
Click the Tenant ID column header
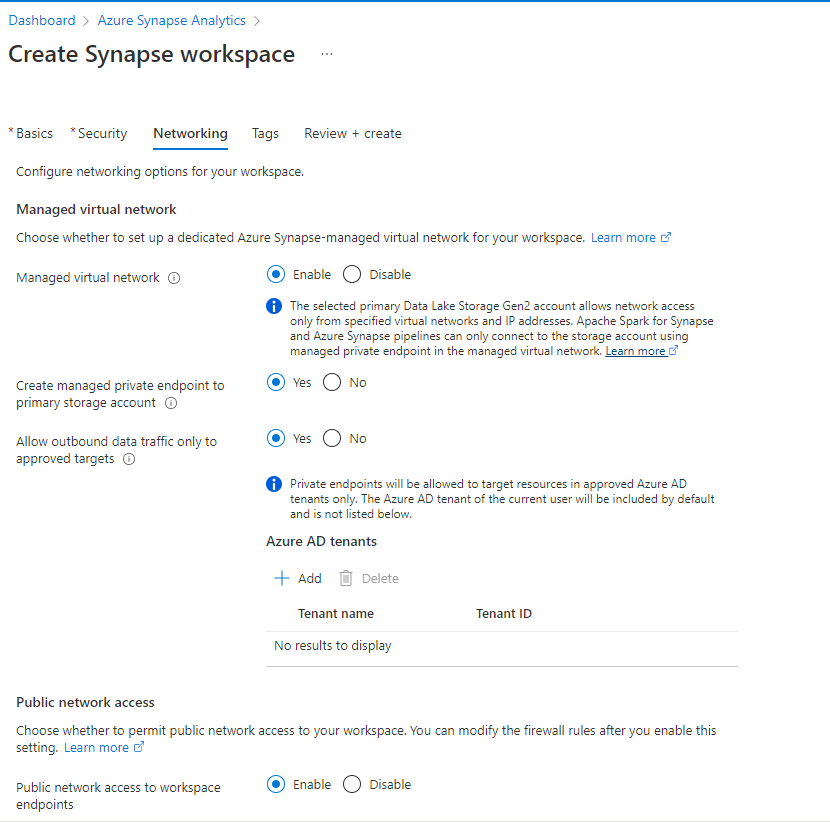[x=503, y=613]
